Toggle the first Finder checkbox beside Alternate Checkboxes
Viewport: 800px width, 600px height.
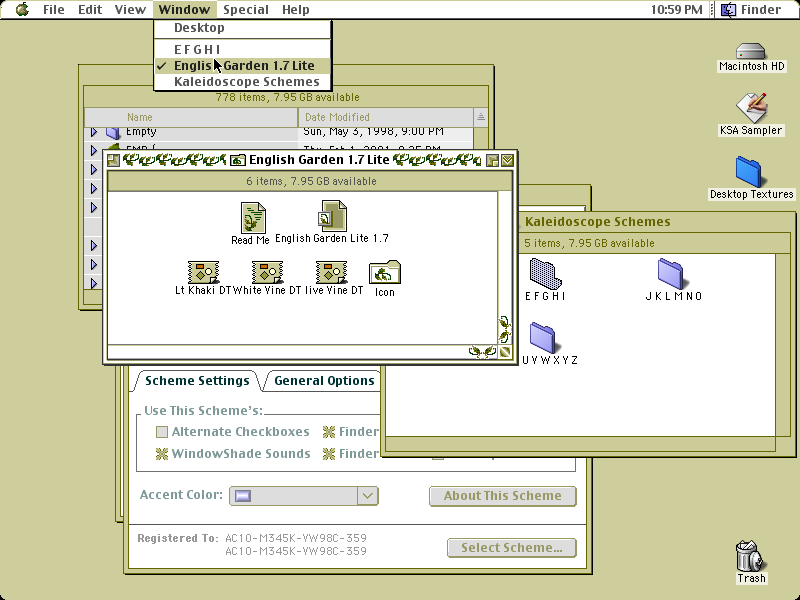pos(329,432)
